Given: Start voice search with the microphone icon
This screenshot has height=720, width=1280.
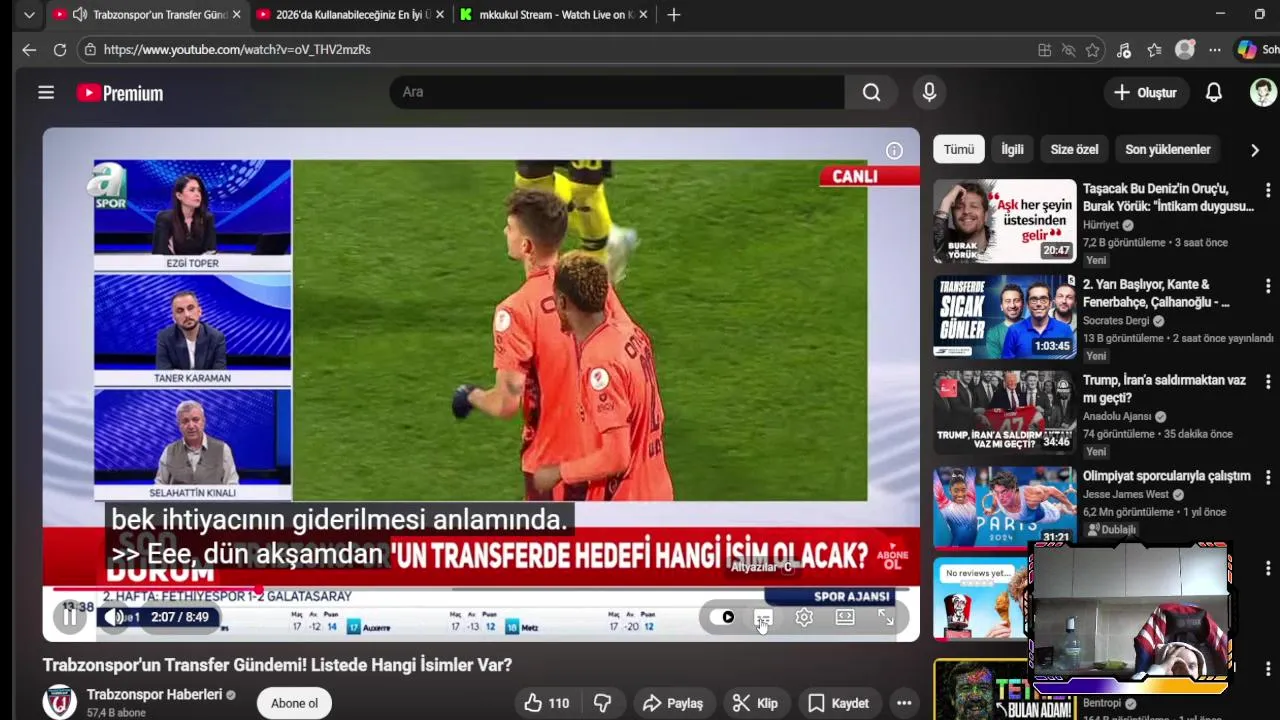Looking at the screenshot, I should tap(929, 92).
